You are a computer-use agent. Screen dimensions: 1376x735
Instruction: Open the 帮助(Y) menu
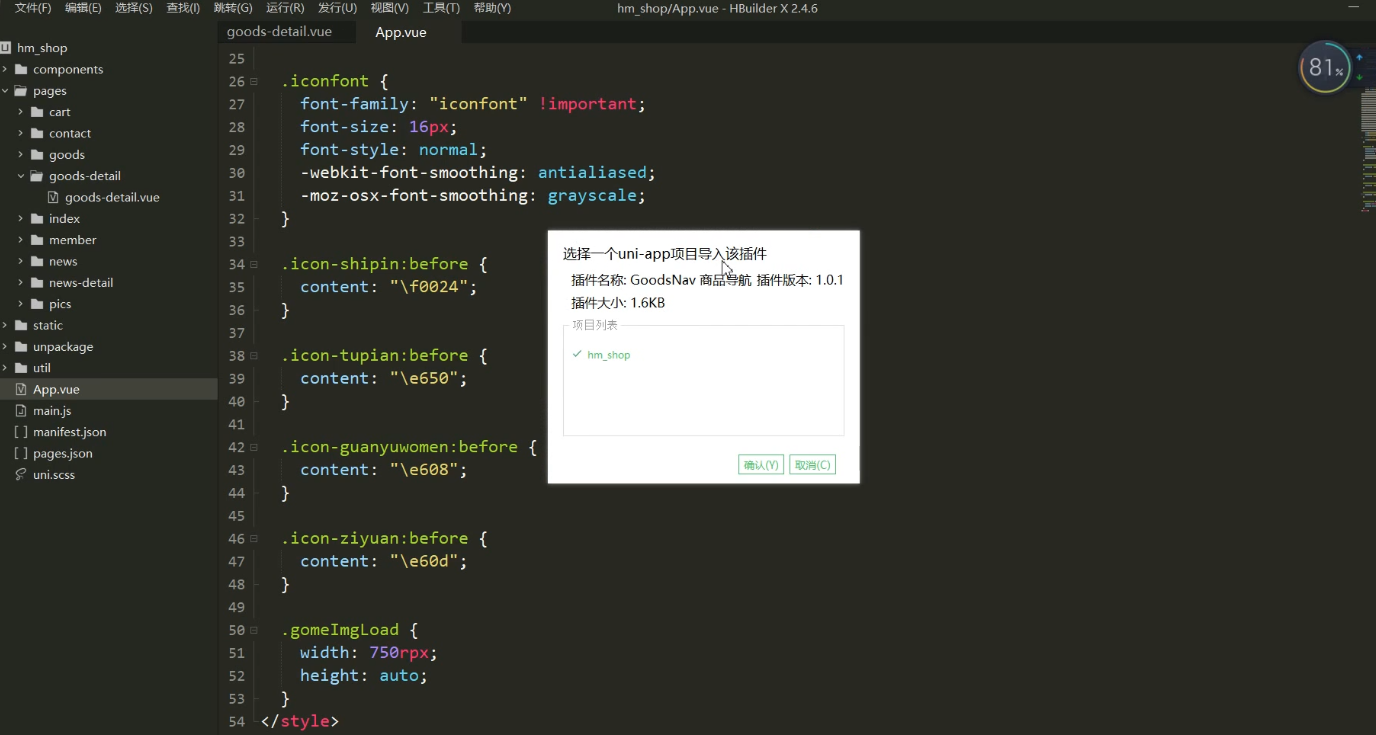click(x=492, y=8)
